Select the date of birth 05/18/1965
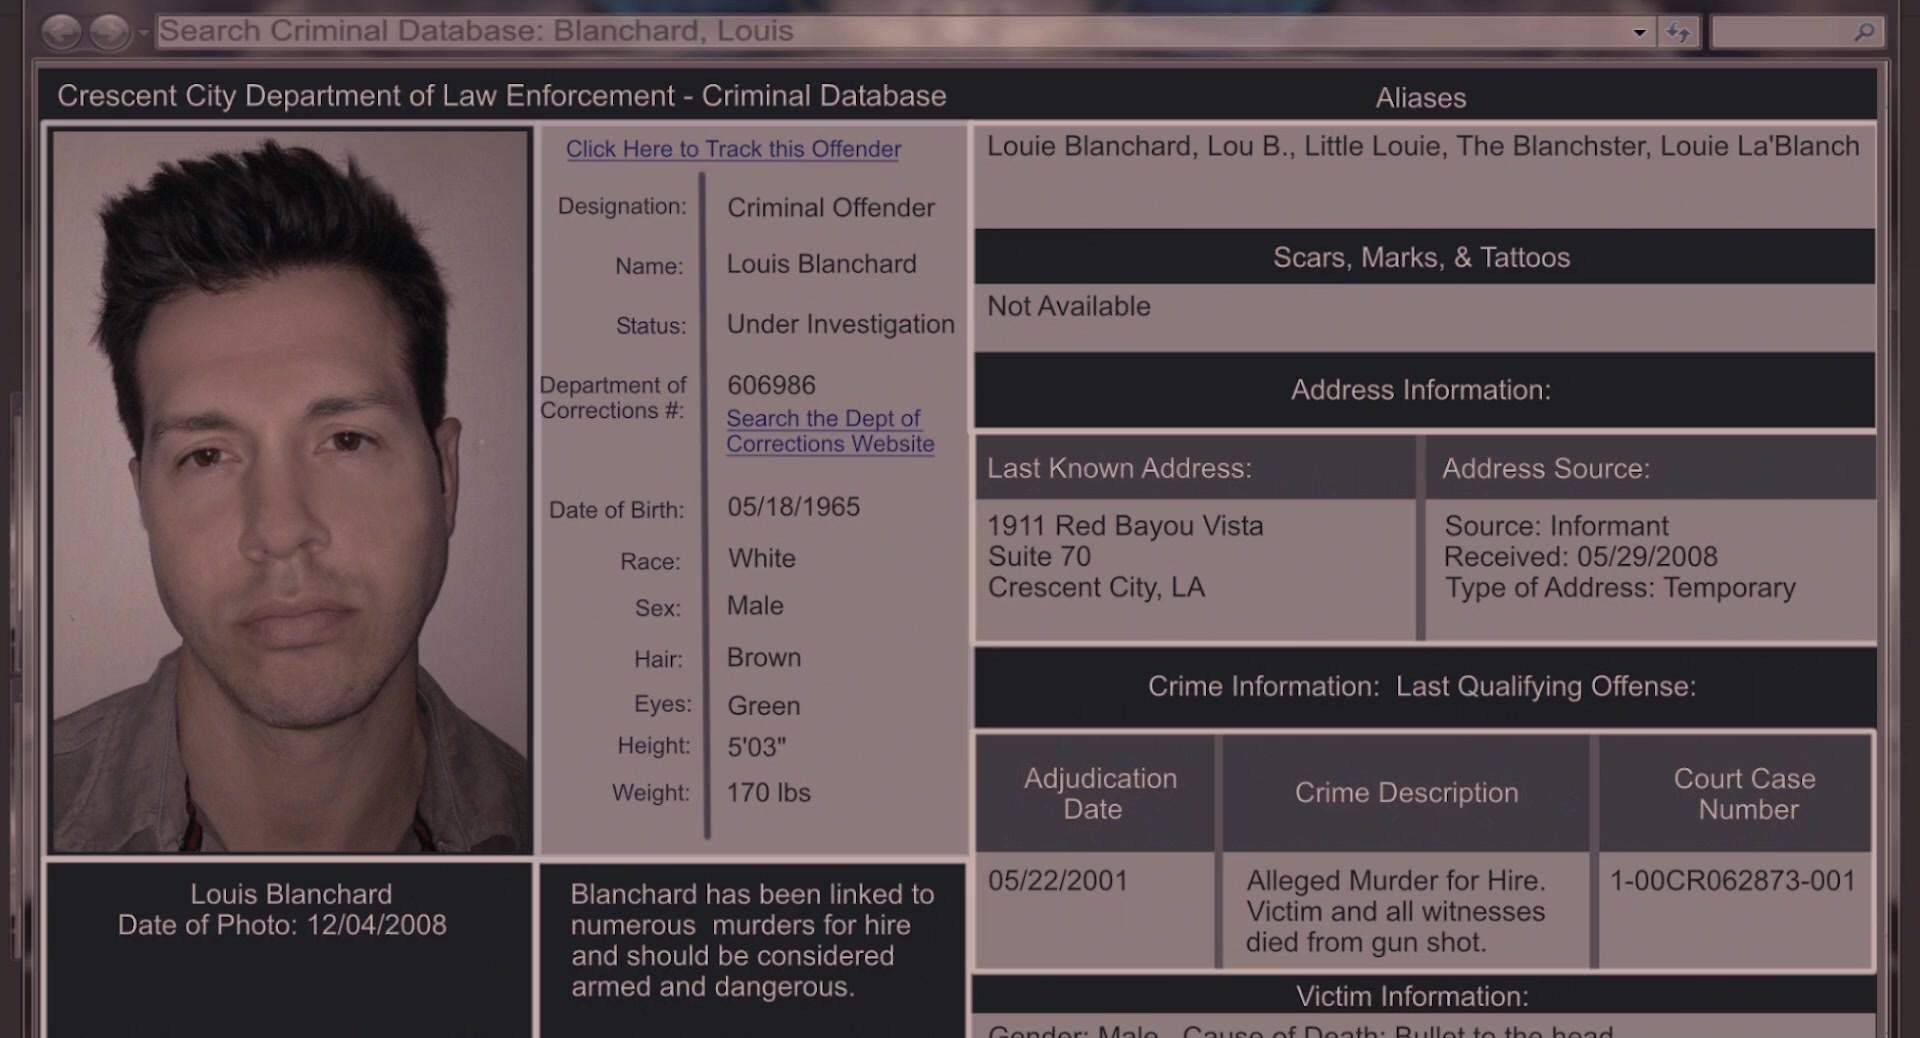 (793, 506)
